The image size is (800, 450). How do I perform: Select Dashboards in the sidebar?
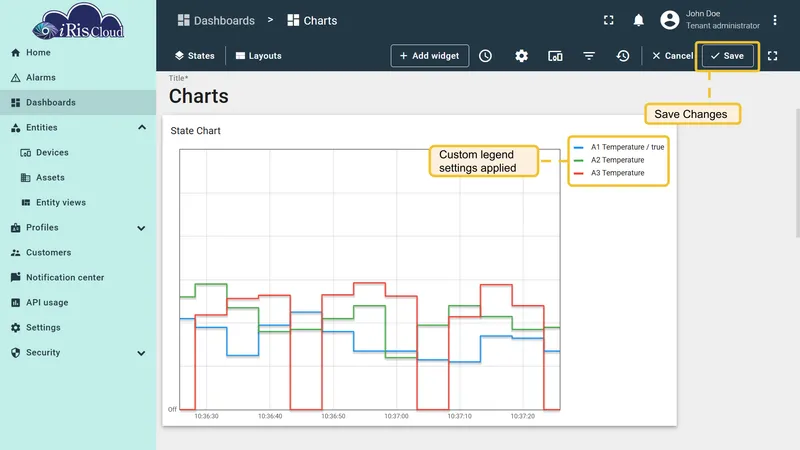pos(78,103)
